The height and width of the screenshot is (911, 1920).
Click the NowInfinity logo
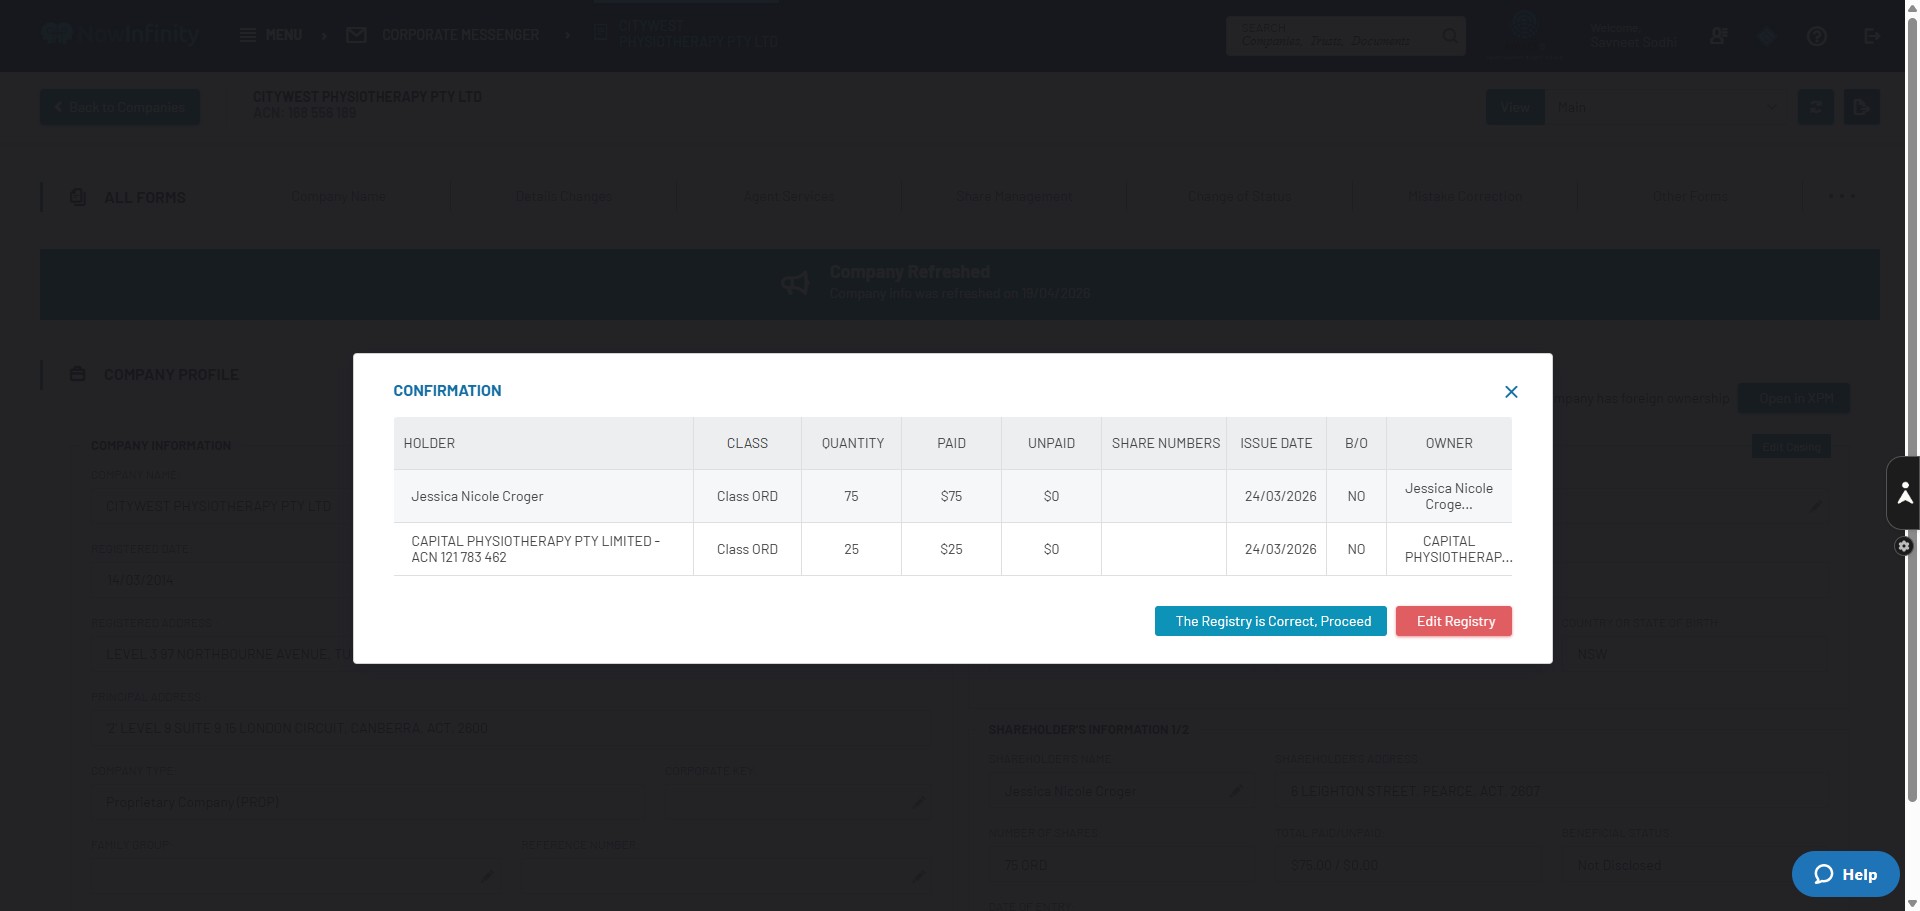[121, 34]
